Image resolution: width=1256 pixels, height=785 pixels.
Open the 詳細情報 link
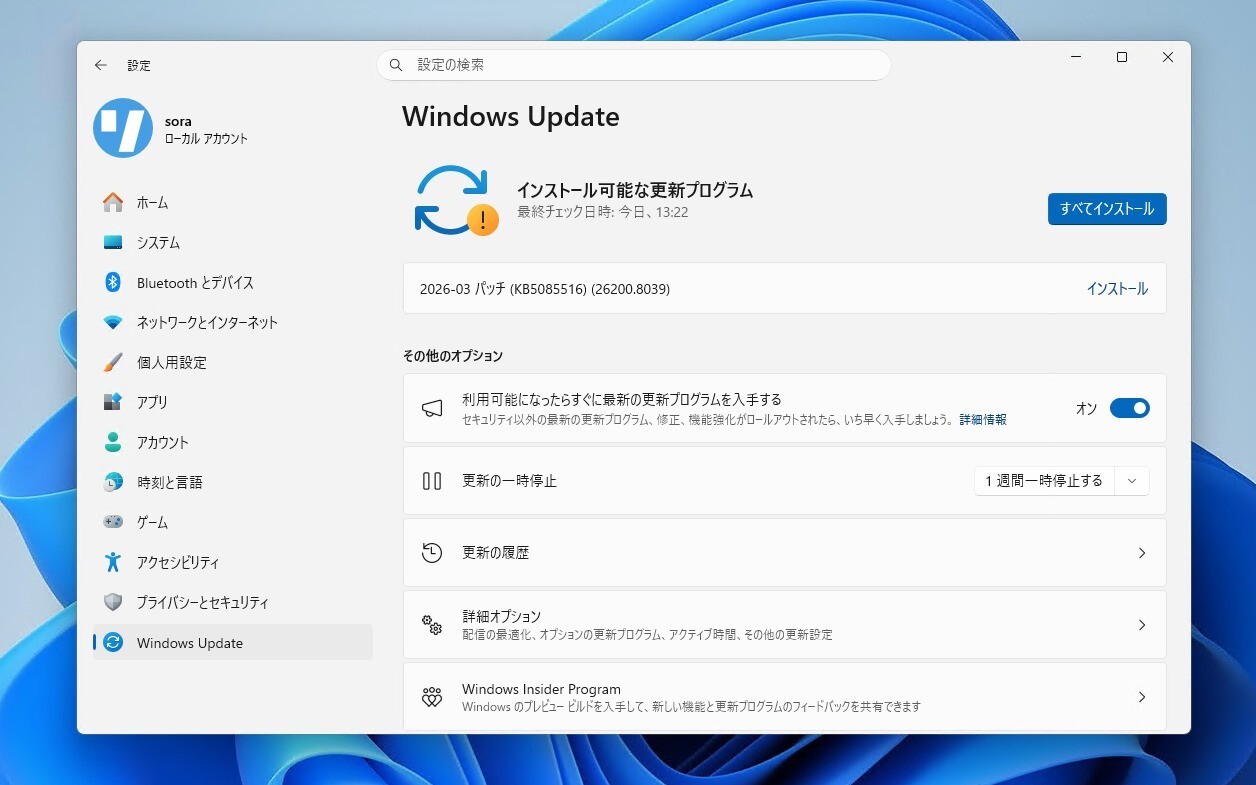coord(982,420)
